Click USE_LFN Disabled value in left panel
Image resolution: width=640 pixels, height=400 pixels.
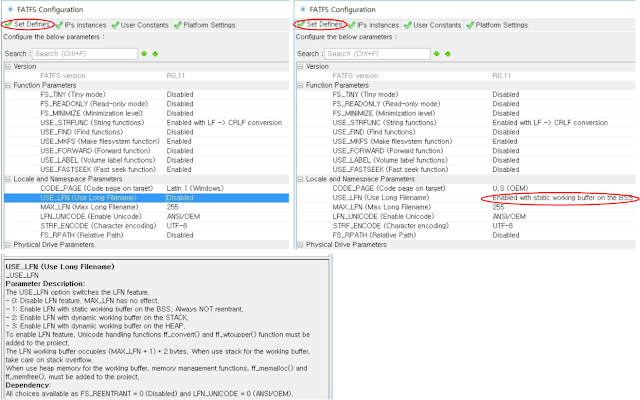click(x=180, y=198)
